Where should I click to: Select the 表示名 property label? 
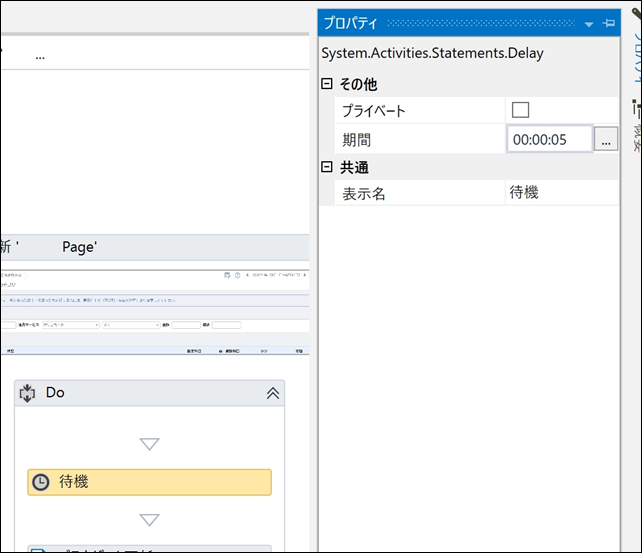point(364,194)
